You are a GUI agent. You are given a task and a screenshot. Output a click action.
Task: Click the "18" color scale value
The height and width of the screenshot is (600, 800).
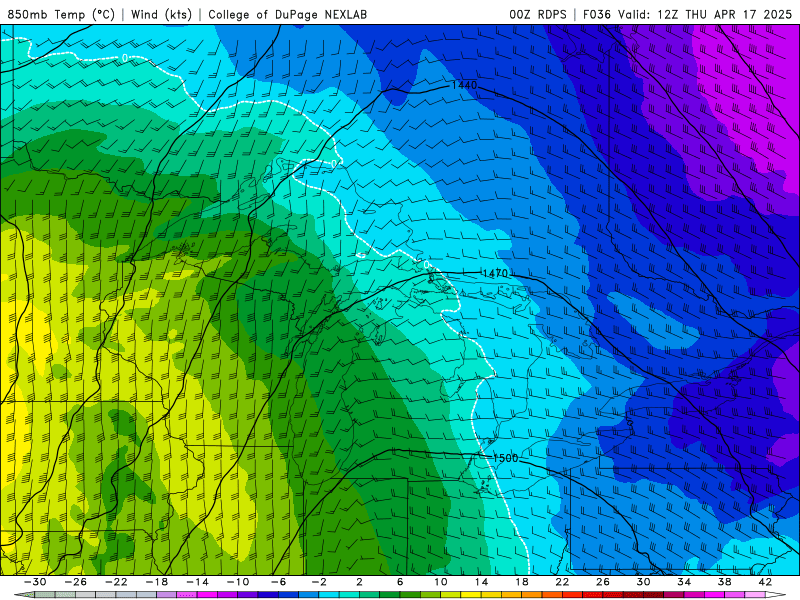521,582
